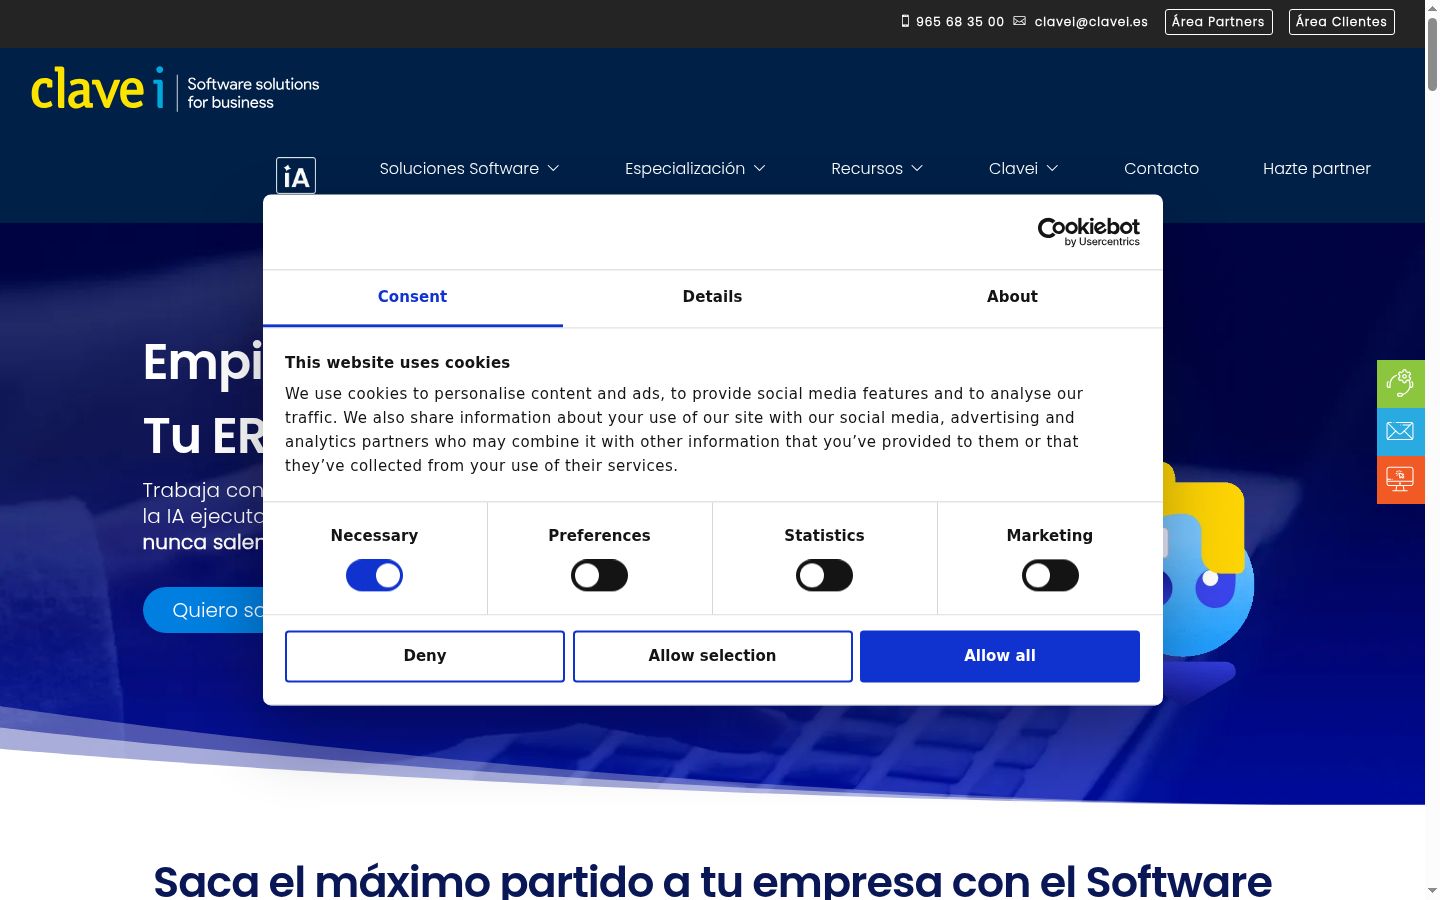This screenshot has width=1440, height=900.
Task: Click the envelope icon beside clavei@clavei.es
Action: pos(1019,21)
